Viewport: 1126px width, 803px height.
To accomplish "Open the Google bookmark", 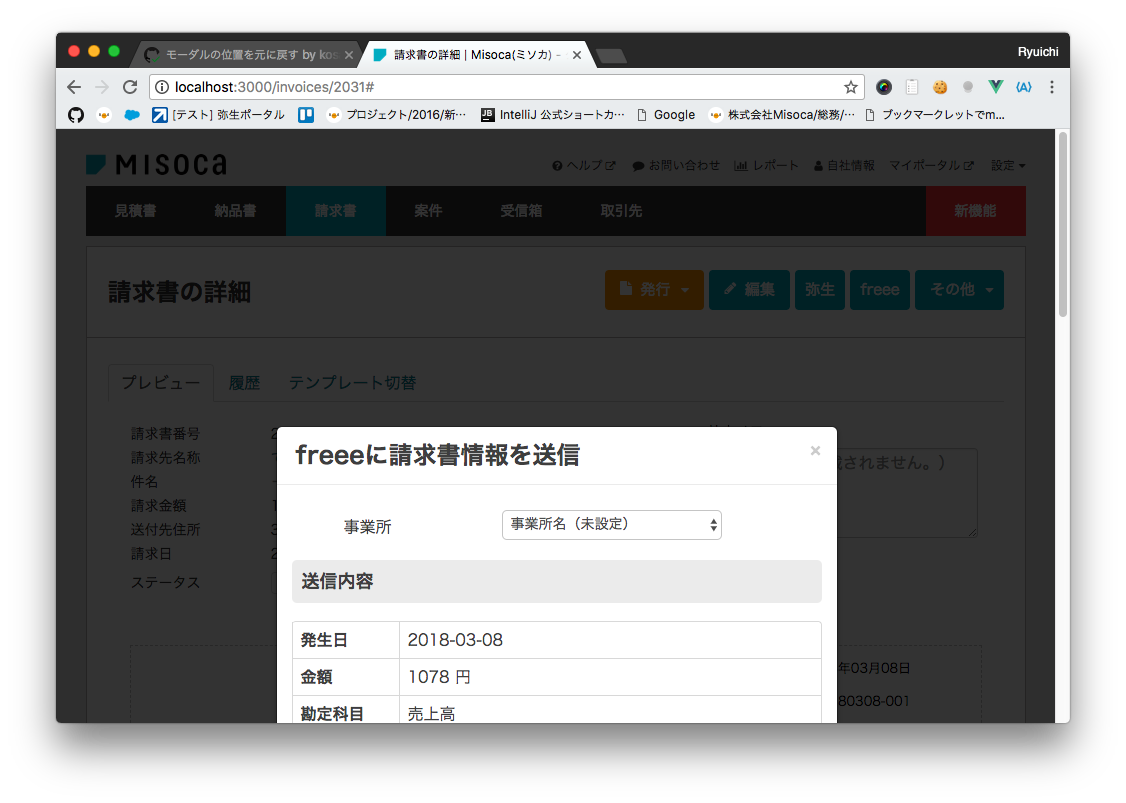I will point(666,115).
